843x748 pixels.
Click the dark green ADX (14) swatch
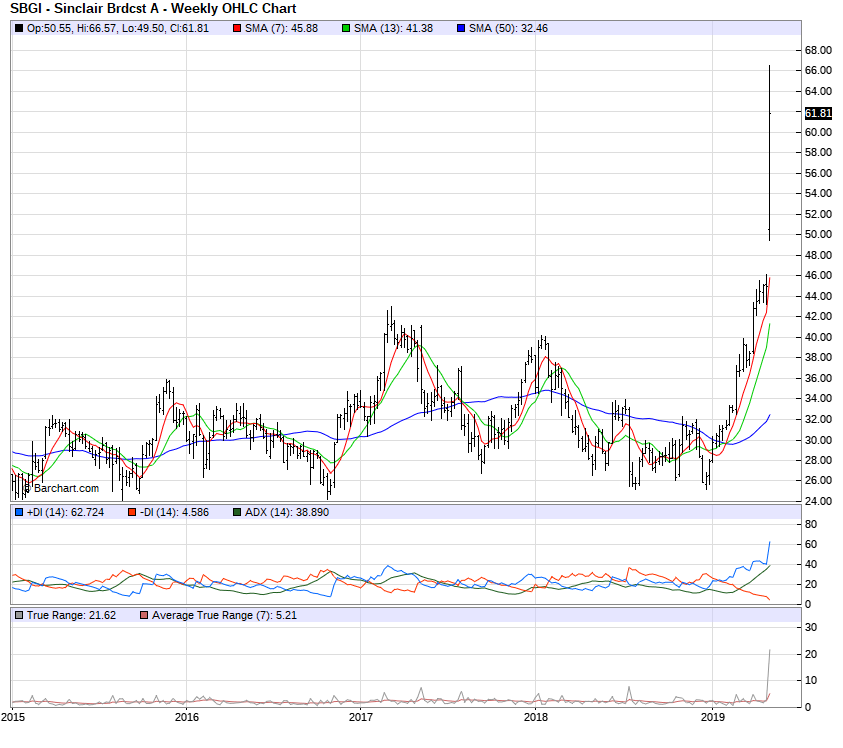pos(236,512)
